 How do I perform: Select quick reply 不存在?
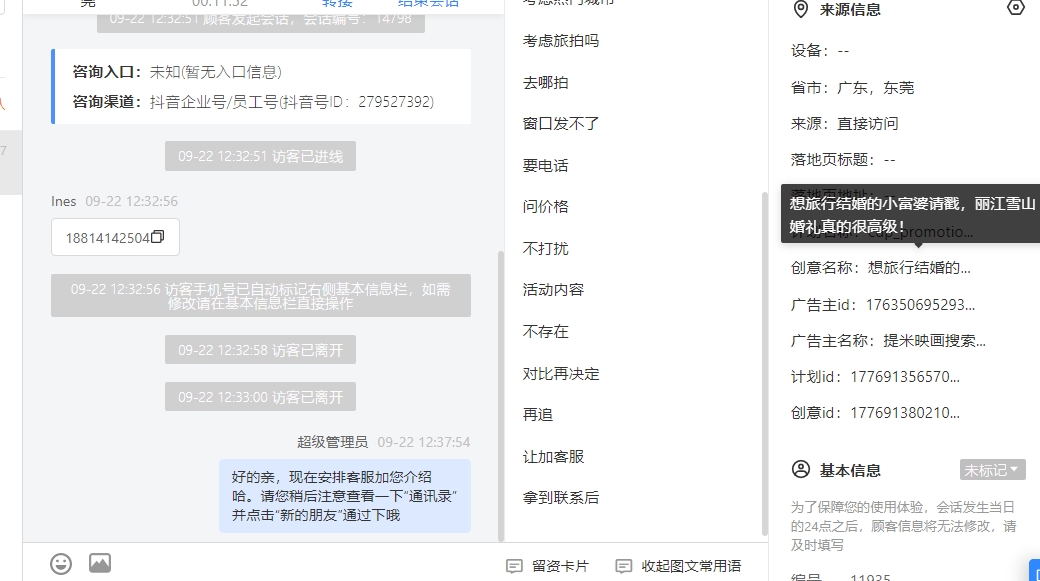tap(545, 331)
